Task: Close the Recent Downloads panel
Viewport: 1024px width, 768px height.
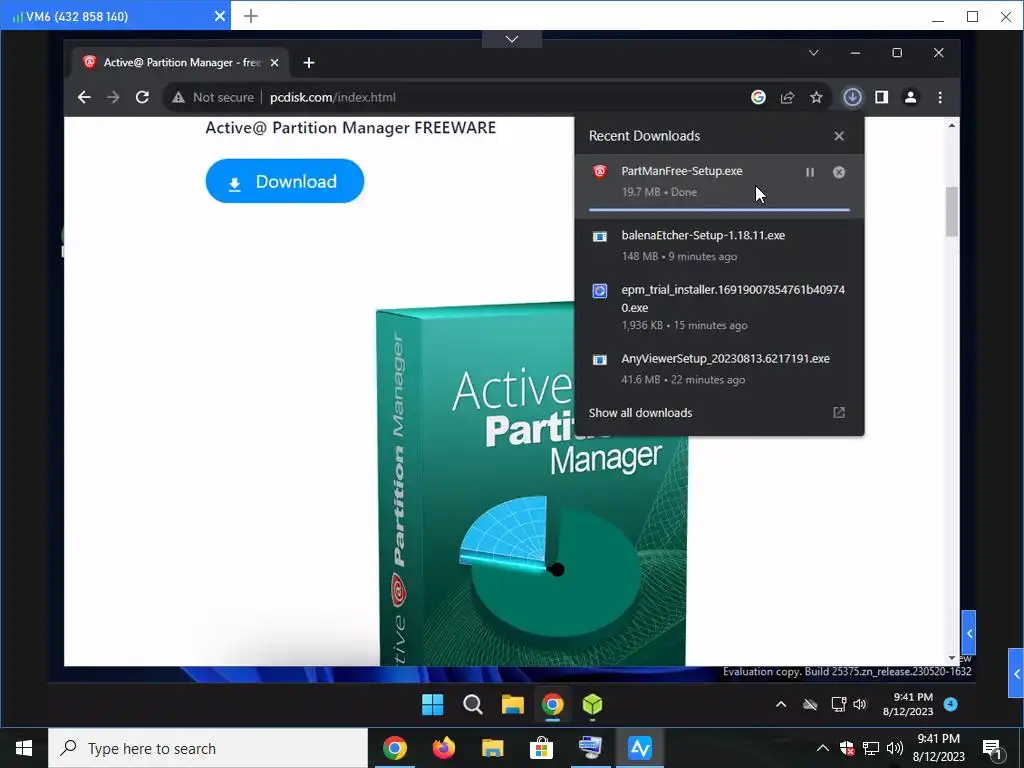Action: click(x=839, y=136)
